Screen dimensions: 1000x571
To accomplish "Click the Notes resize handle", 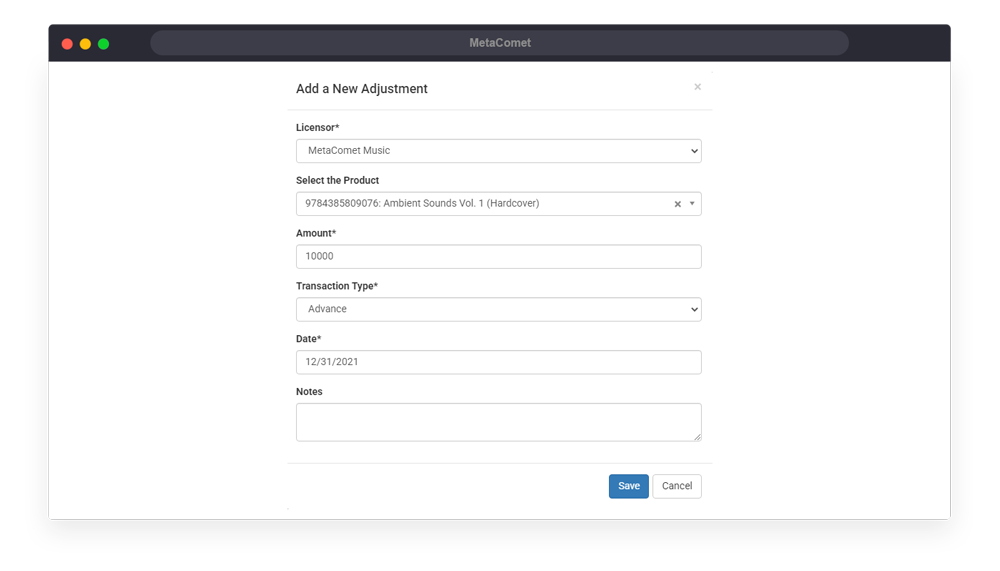I will click(x=697, y=437).
